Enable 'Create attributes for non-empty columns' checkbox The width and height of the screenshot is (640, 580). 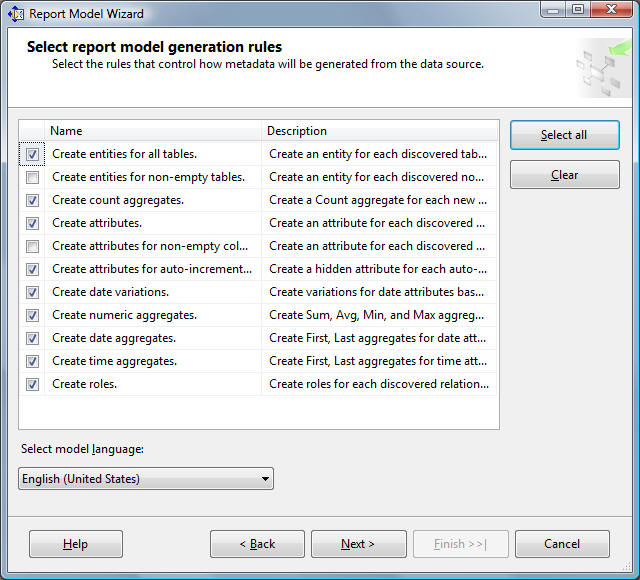(33, 246)
